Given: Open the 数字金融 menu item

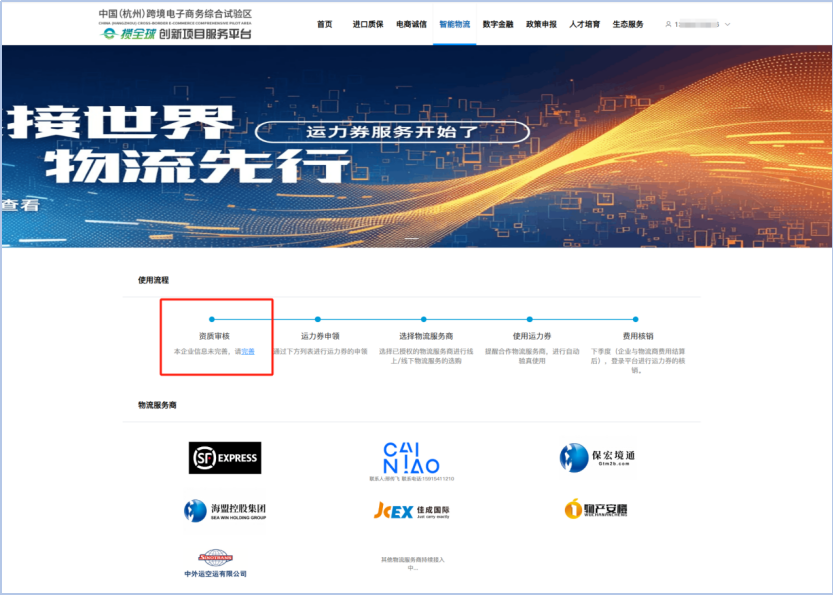Looking at the screenshot, I should click(497, 24).
